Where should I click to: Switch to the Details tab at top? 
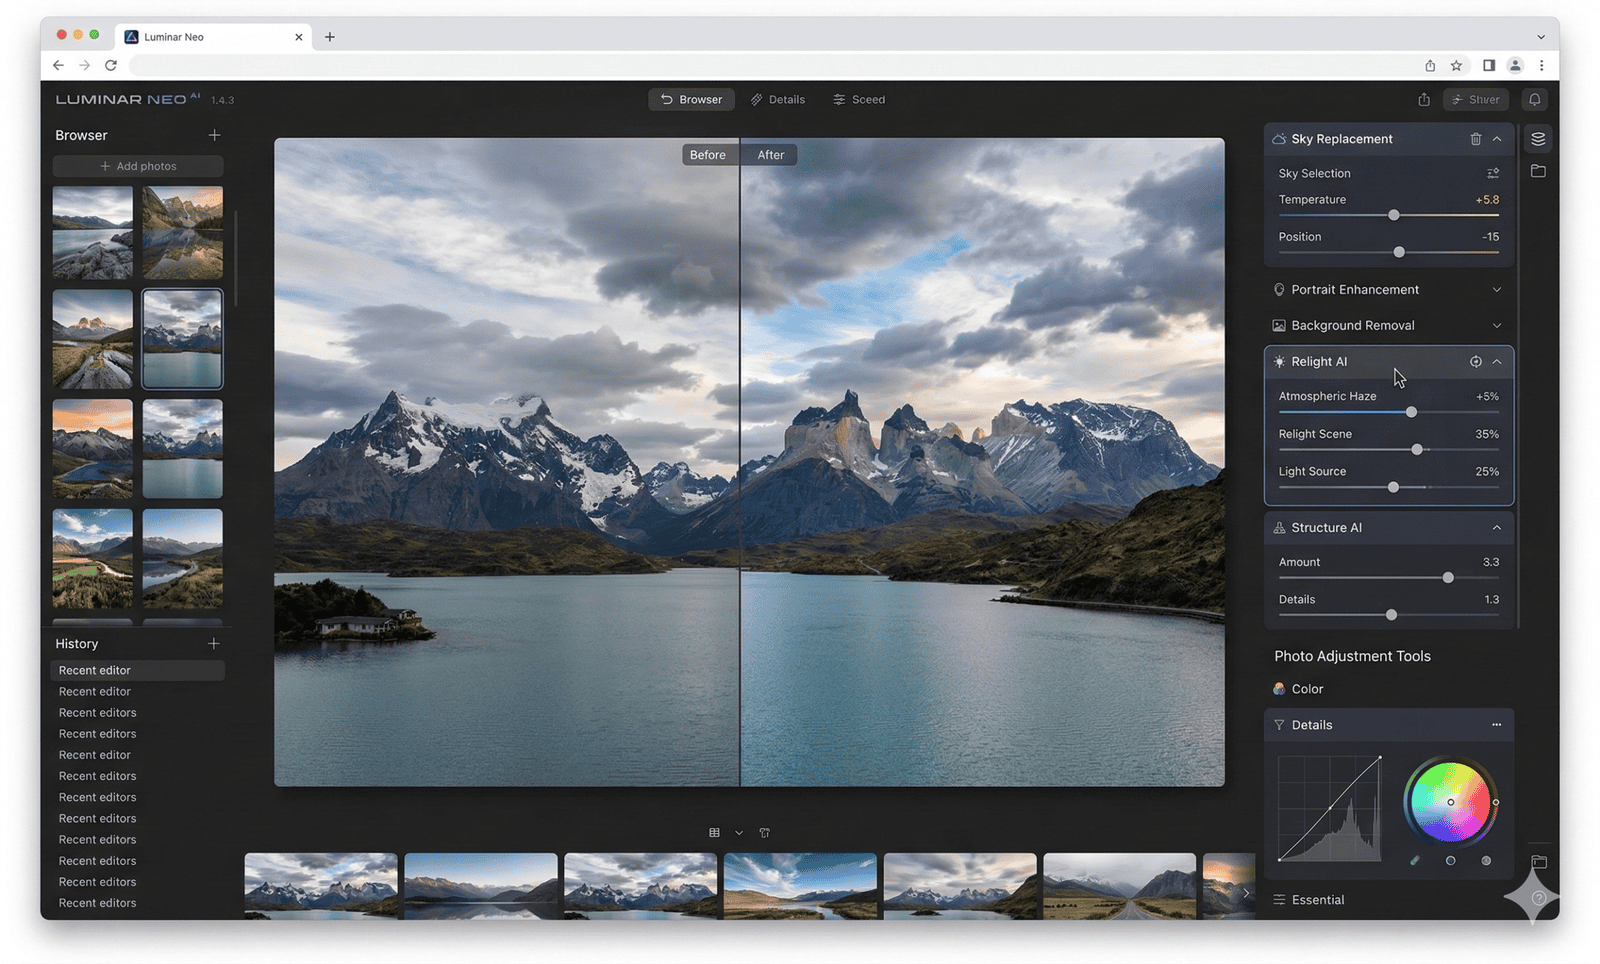coord(778,99)
